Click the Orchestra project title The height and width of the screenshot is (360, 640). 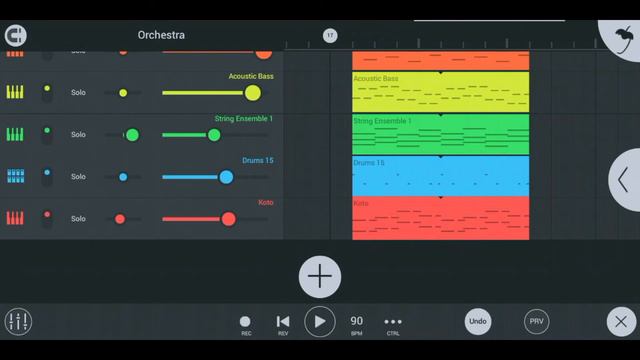[161, 35]
